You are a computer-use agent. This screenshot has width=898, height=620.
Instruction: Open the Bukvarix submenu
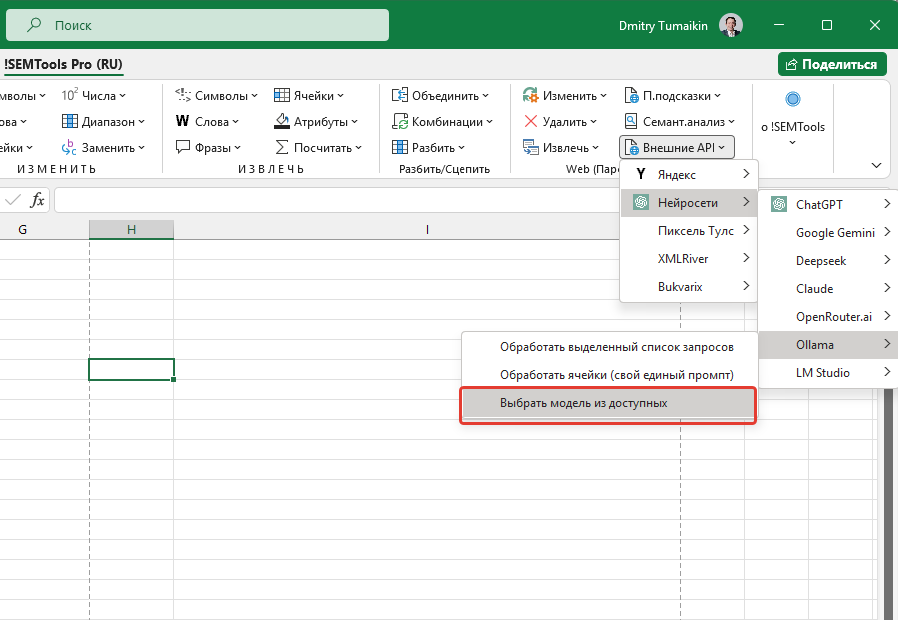click(689, 286)
